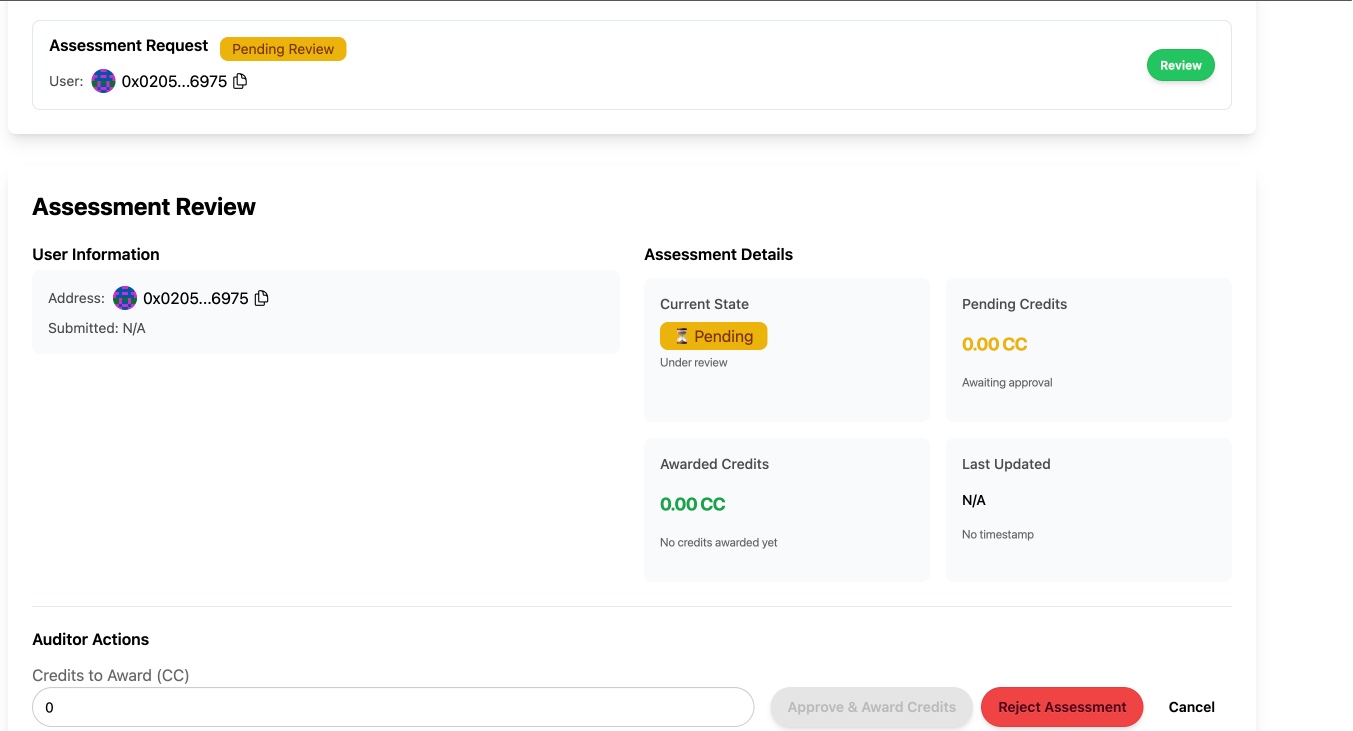Focus the Credits to Award input field

pyautogui.click(x=392, y=707)
